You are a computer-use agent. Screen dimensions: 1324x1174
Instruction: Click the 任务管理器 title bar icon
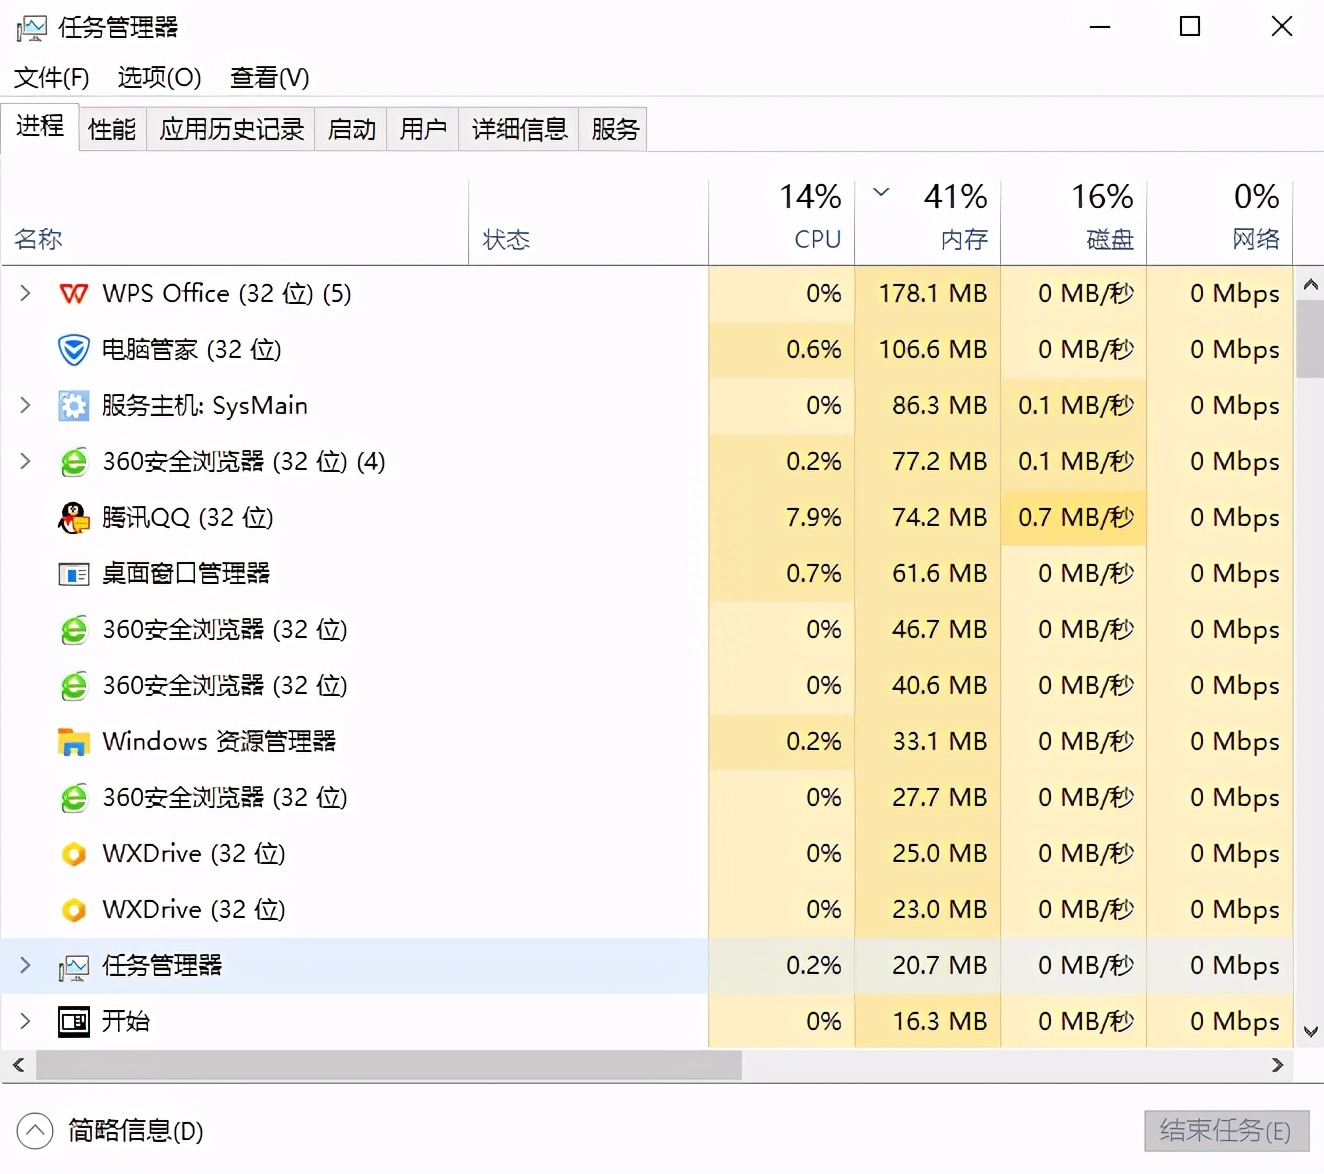pos(30,27)
